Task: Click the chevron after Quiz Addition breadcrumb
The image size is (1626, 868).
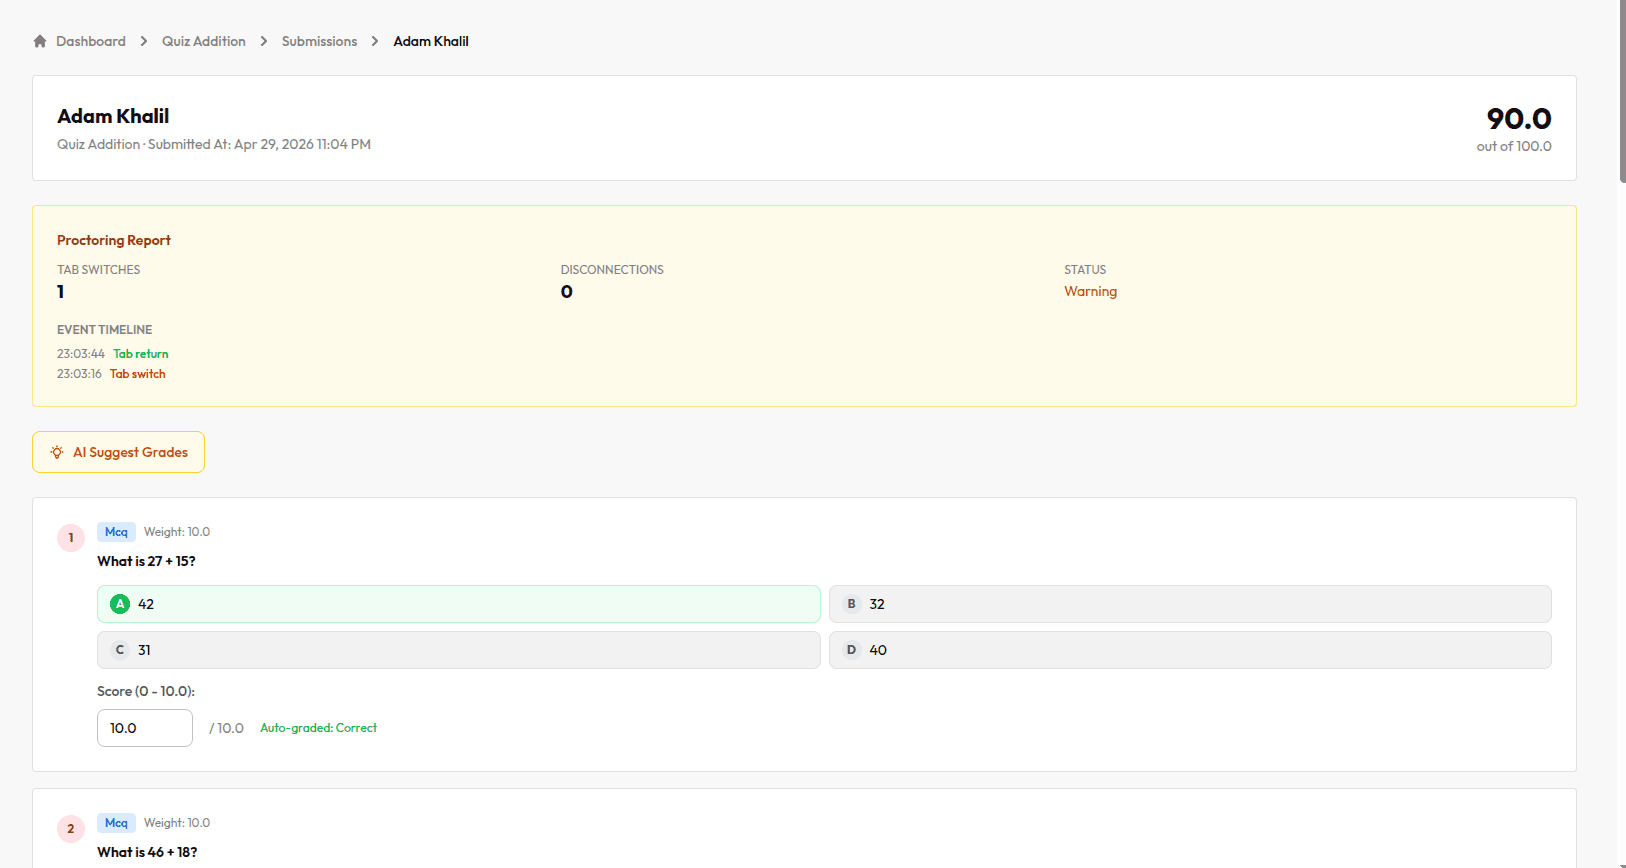Action: [x=264, y=41]
